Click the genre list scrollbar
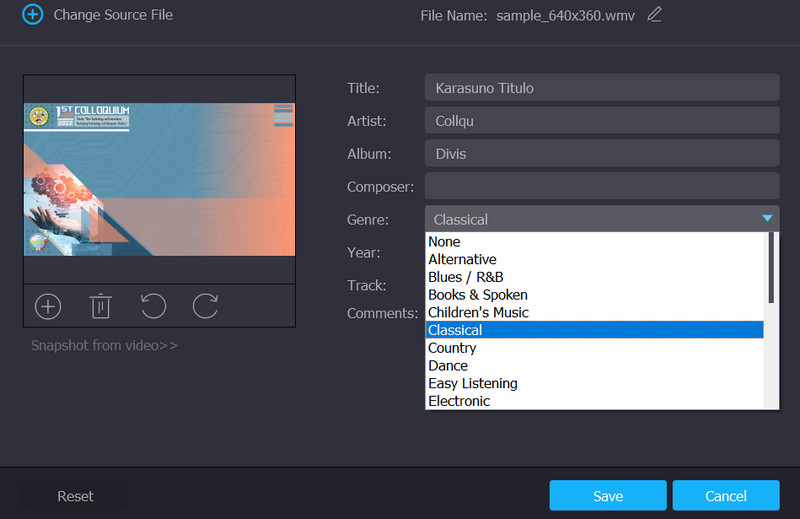The image size is (800, 519). coord(771,268)
